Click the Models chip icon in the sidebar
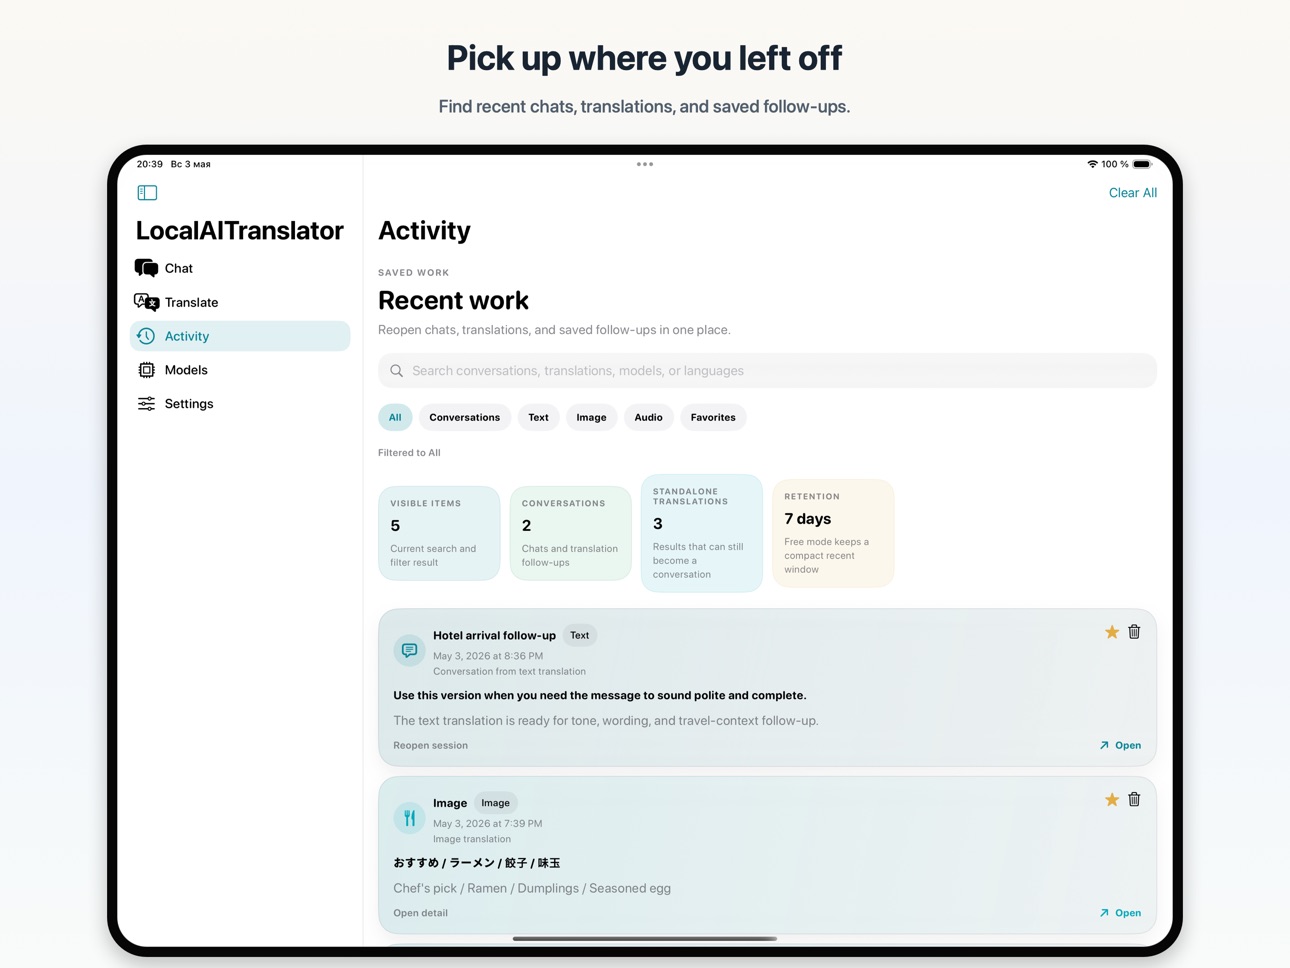This screenshot has height=968, width=1290. coord(146,370)
